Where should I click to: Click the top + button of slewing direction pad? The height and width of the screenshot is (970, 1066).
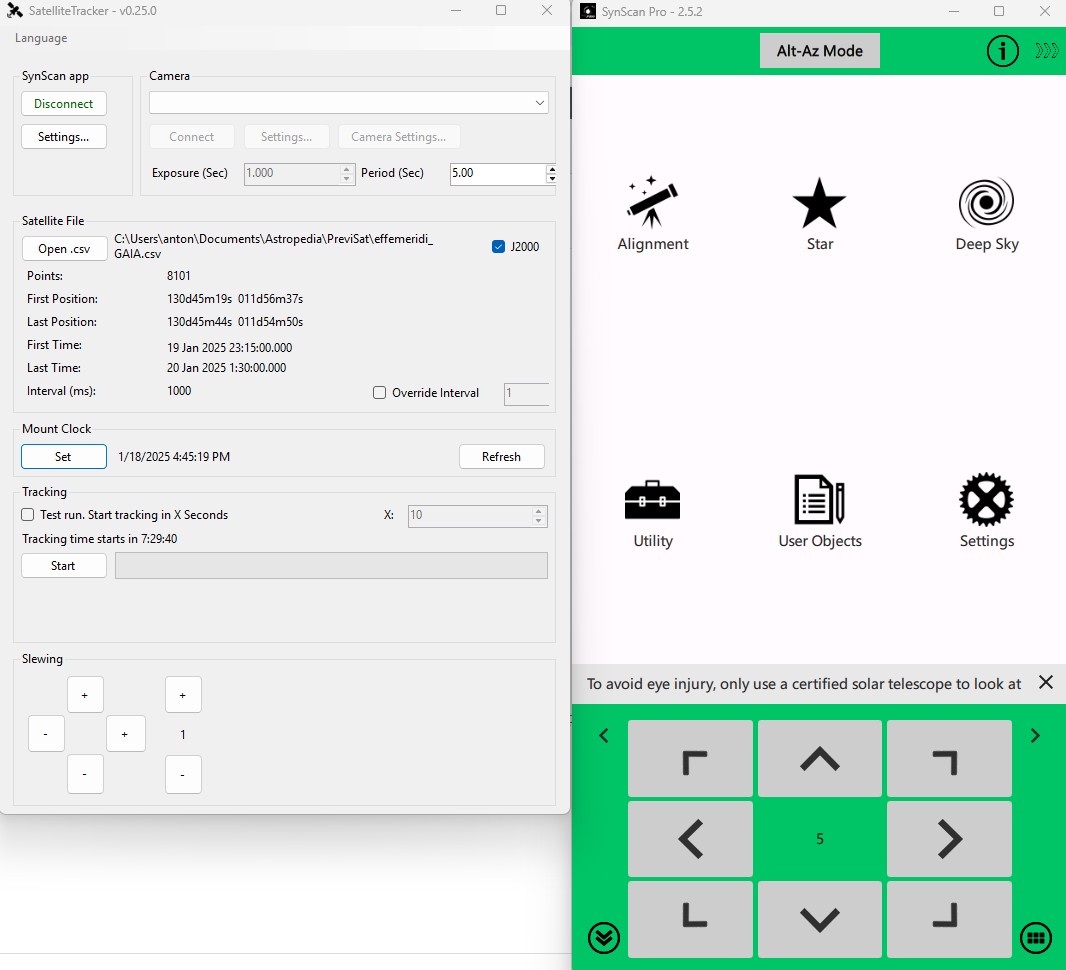tap(85, 695)
